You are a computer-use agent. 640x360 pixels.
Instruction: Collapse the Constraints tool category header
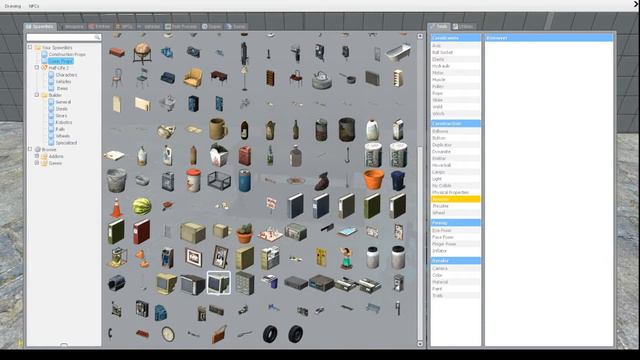tap(456, 38)
